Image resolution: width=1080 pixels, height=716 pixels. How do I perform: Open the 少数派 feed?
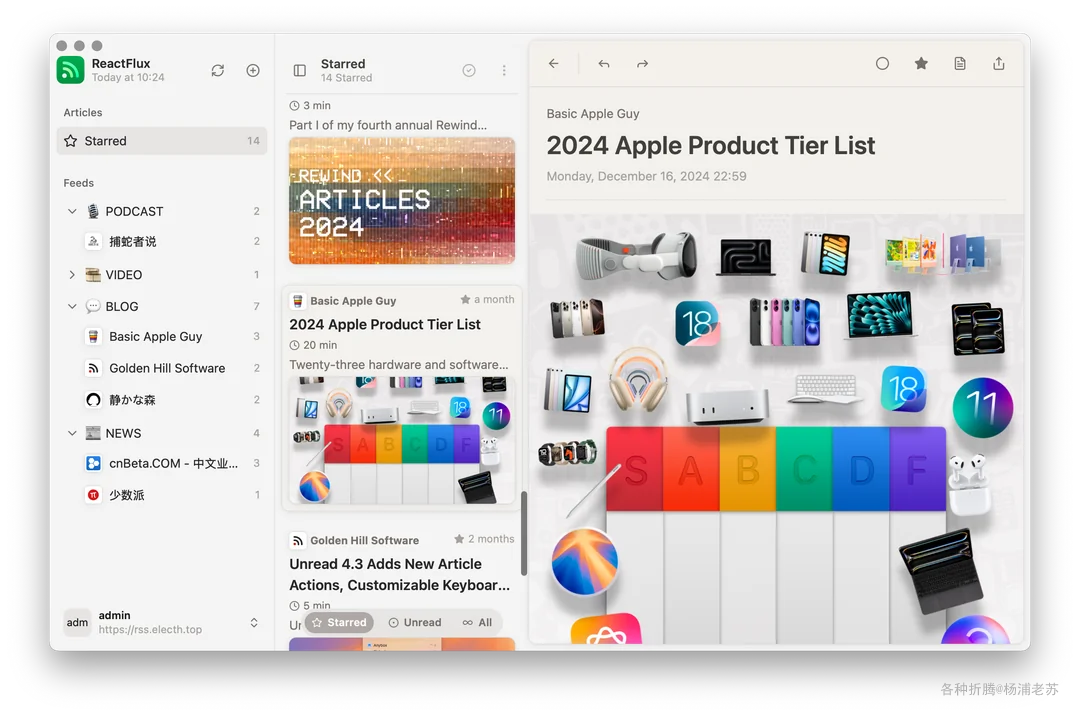coord(162,495)
